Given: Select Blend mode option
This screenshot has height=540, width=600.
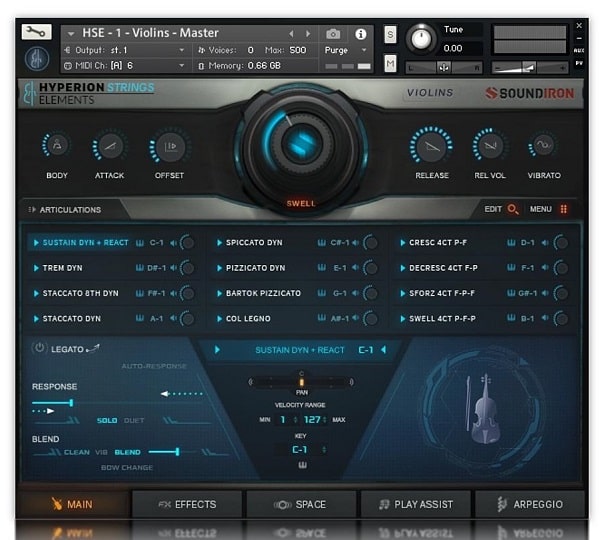Looking at the screenshot, I should (127, 452).
